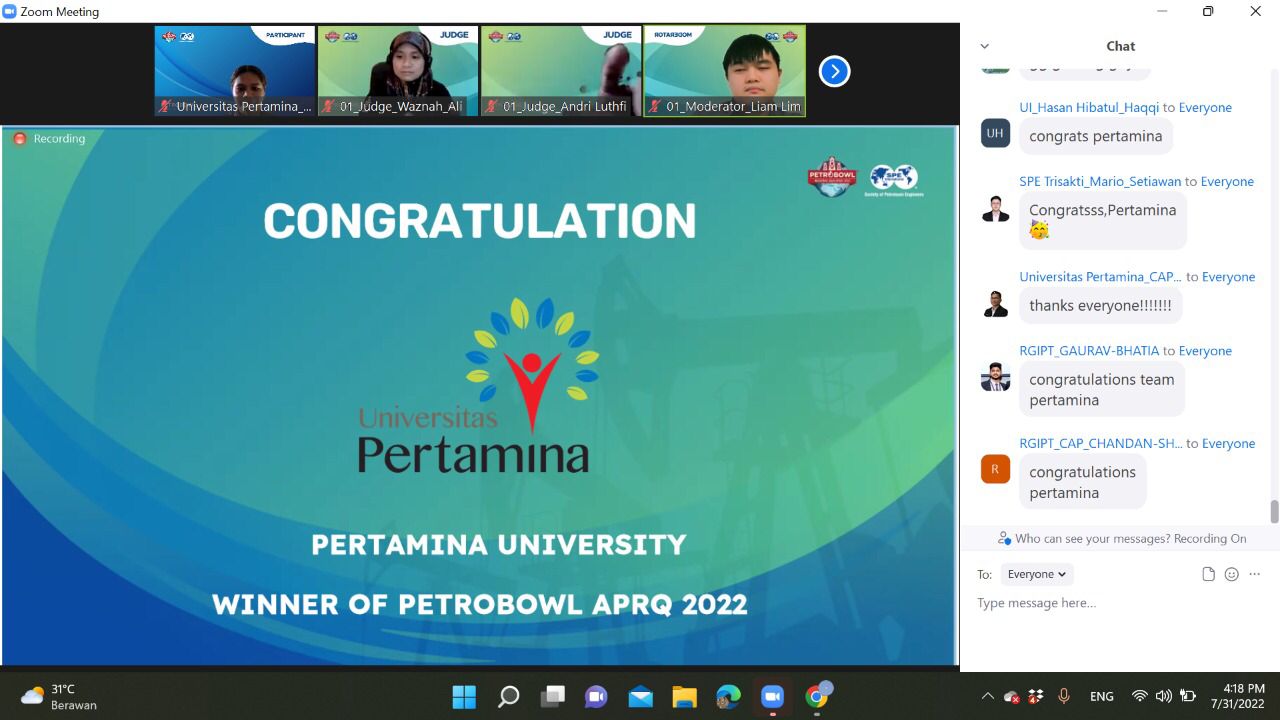Click RGIPT Gaurav Bhatia's profile photo avatar
The image size is (1280, 720).
(995, 377)
